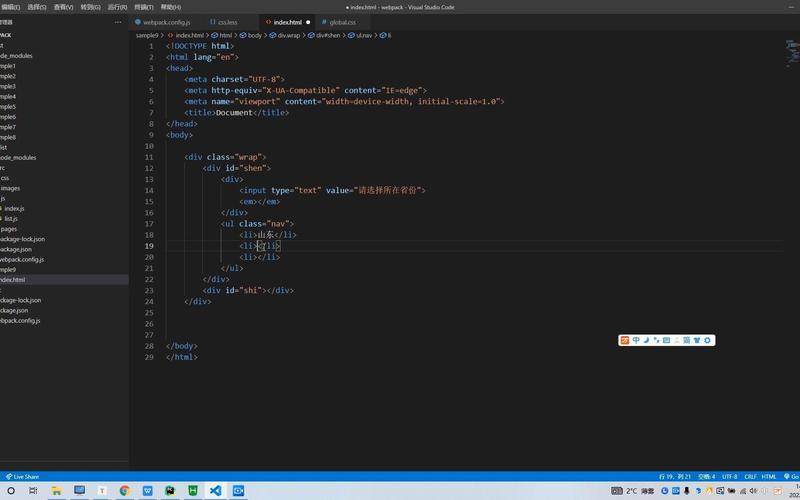Open File Explorer from the taskbar
Viewport: 800px width, 500px height.
pos(57,491)
